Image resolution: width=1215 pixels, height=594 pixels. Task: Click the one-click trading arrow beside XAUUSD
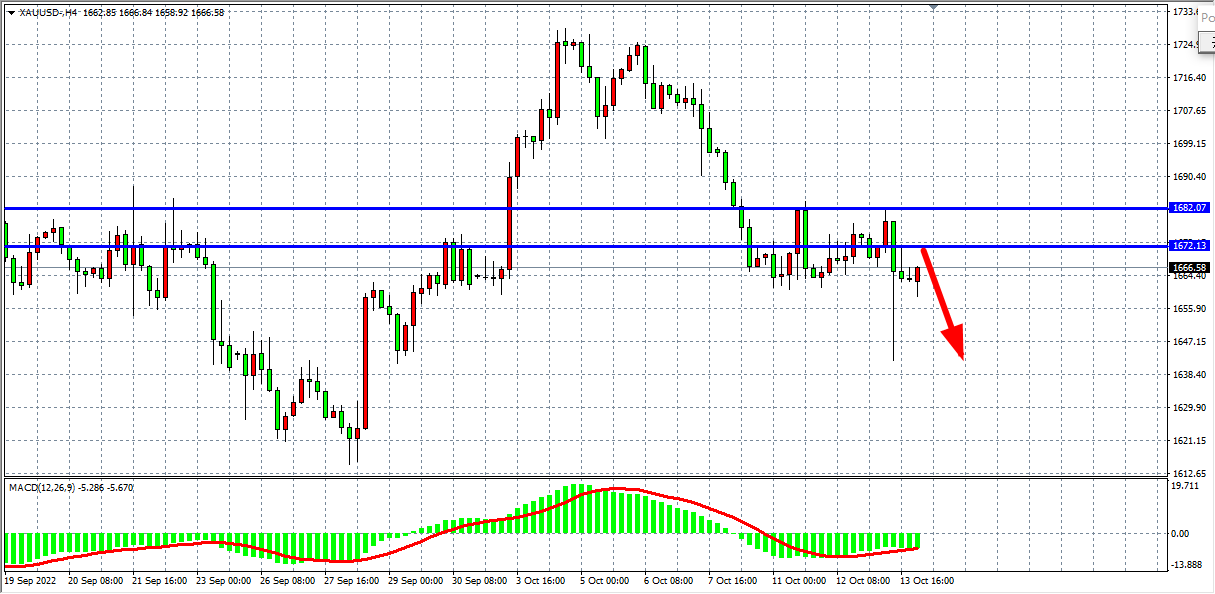pyautogui.click(x=10, y=12)
